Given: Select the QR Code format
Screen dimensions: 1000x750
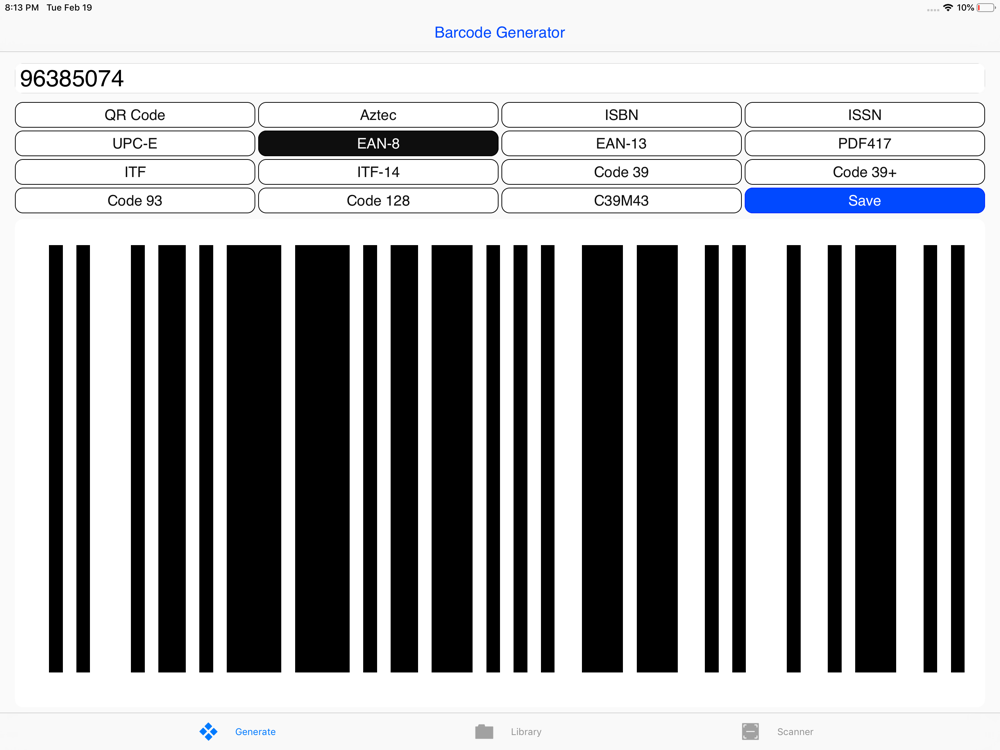Looking at the screenshot, I should [135, 115].
